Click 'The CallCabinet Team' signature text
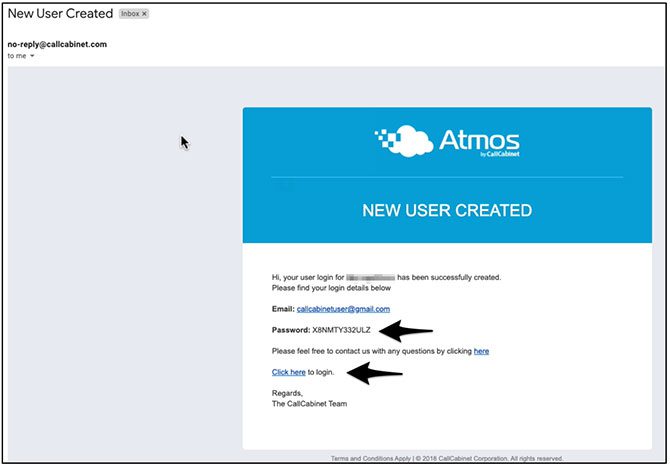The width and height of the screenshot is (670, 468). 309,404
